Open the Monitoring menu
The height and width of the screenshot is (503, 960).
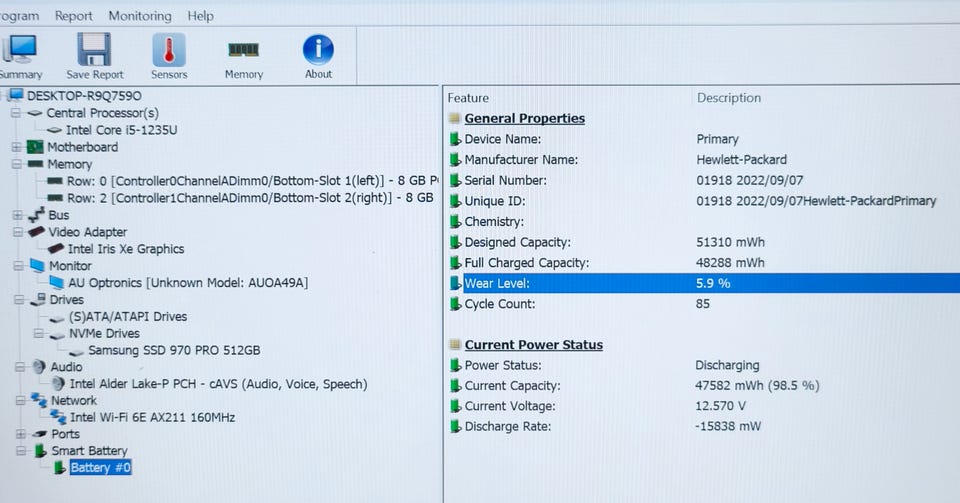click(140, 16)
